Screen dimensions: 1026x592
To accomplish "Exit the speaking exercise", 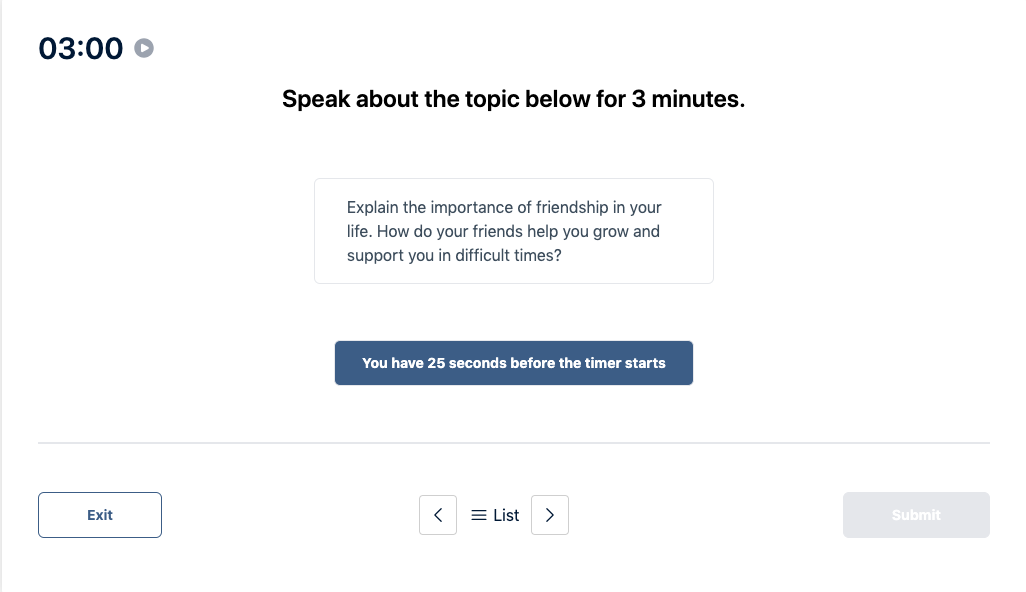I will coord(99,514).
